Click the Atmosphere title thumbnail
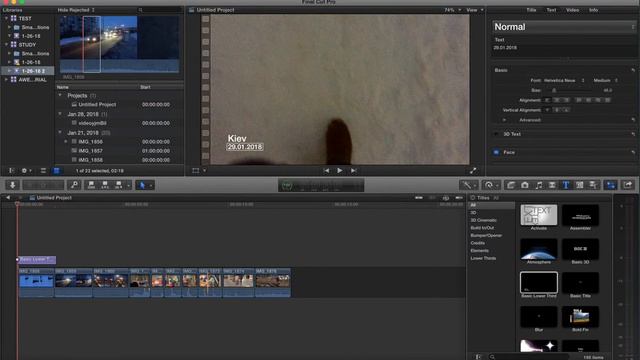The image size is (640, 360). [539, 249]
